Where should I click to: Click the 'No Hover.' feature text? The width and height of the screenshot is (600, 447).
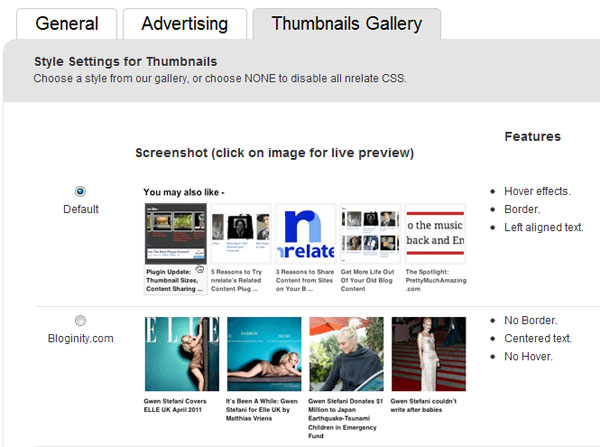click(x=528, y=356)
